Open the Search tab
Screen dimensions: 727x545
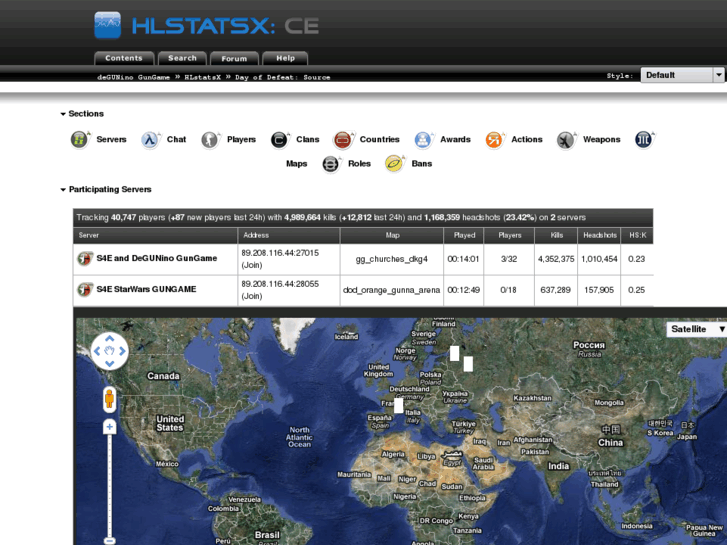click(182, 58)
